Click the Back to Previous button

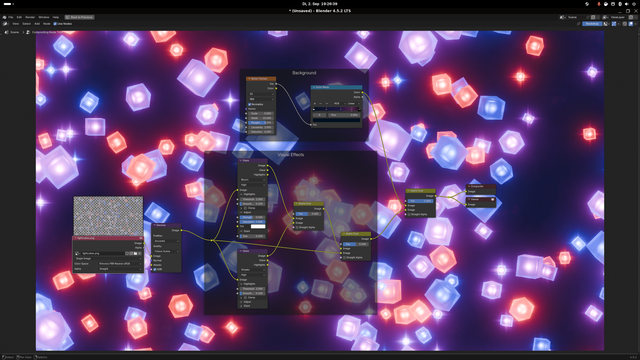80,17
